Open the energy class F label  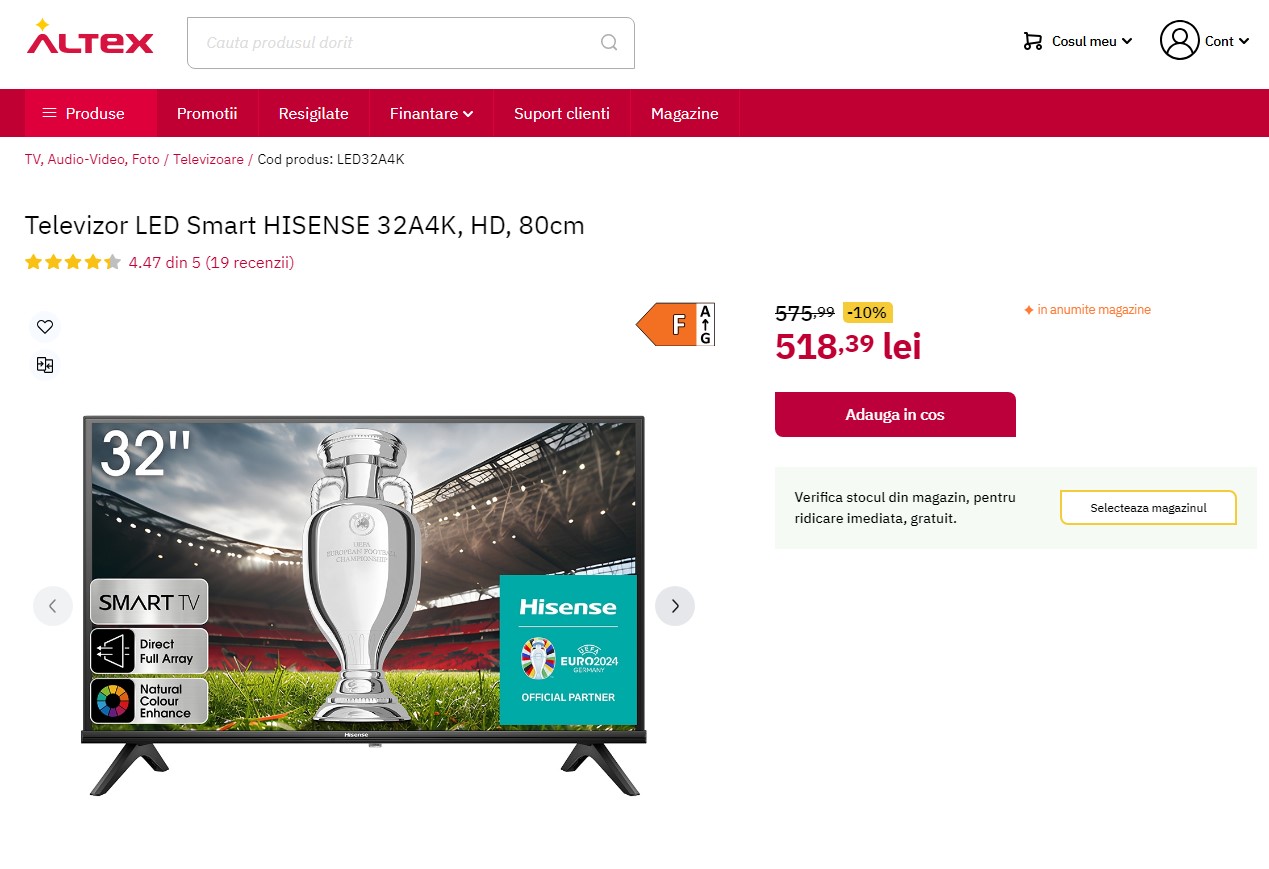point(675,324)
